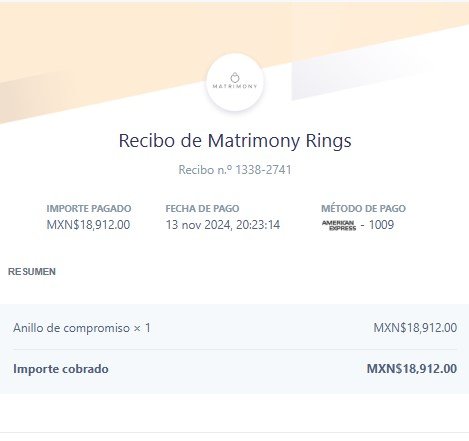The image size is (469, 441).
Task: Click the divider line between summary rows
Action: pos(235,349)
